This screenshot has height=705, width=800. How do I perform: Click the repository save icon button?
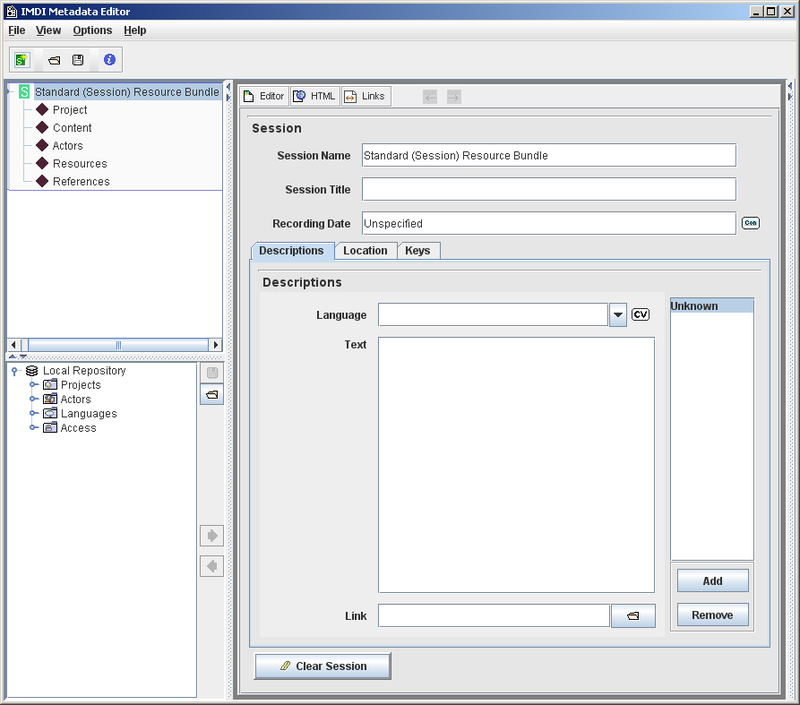(212, 372)
